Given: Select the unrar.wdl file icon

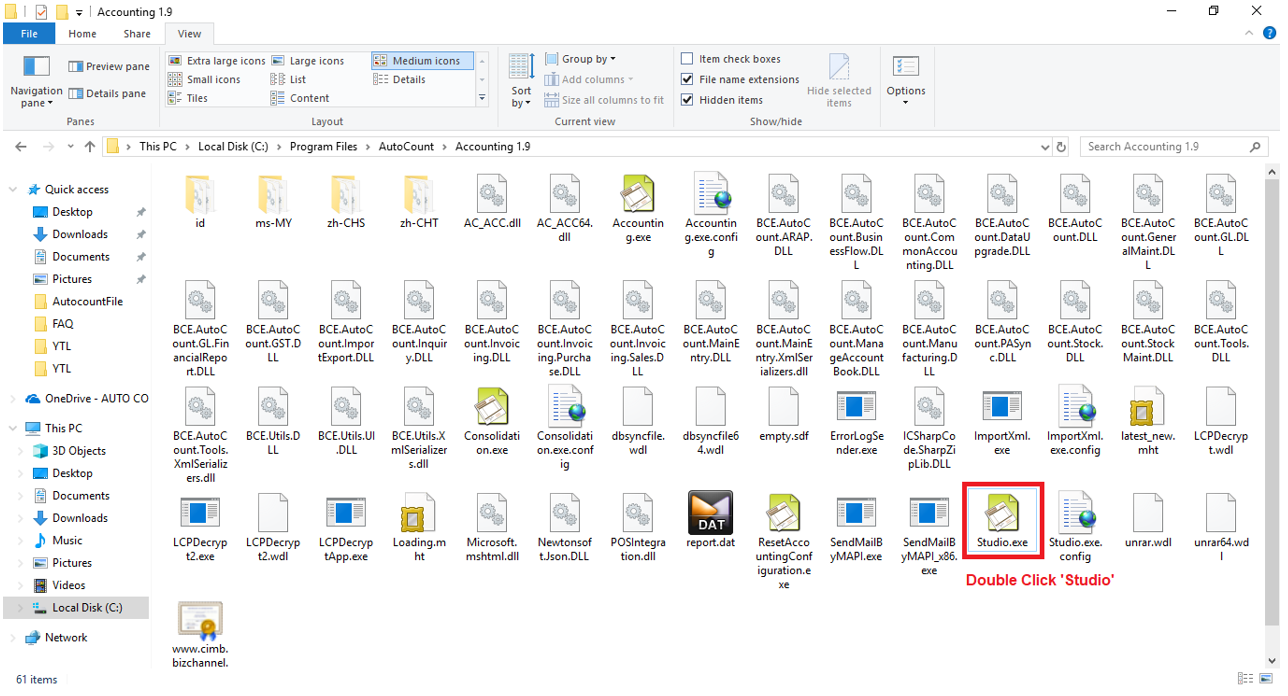Looking at the screenshot, I should coord(1148,511).
